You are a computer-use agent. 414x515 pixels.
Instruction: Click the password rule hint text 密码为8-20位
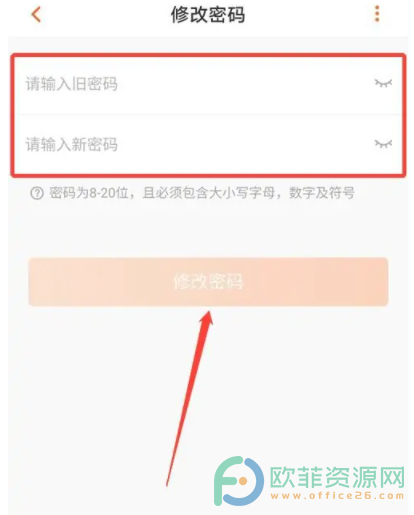coord(89,193)
